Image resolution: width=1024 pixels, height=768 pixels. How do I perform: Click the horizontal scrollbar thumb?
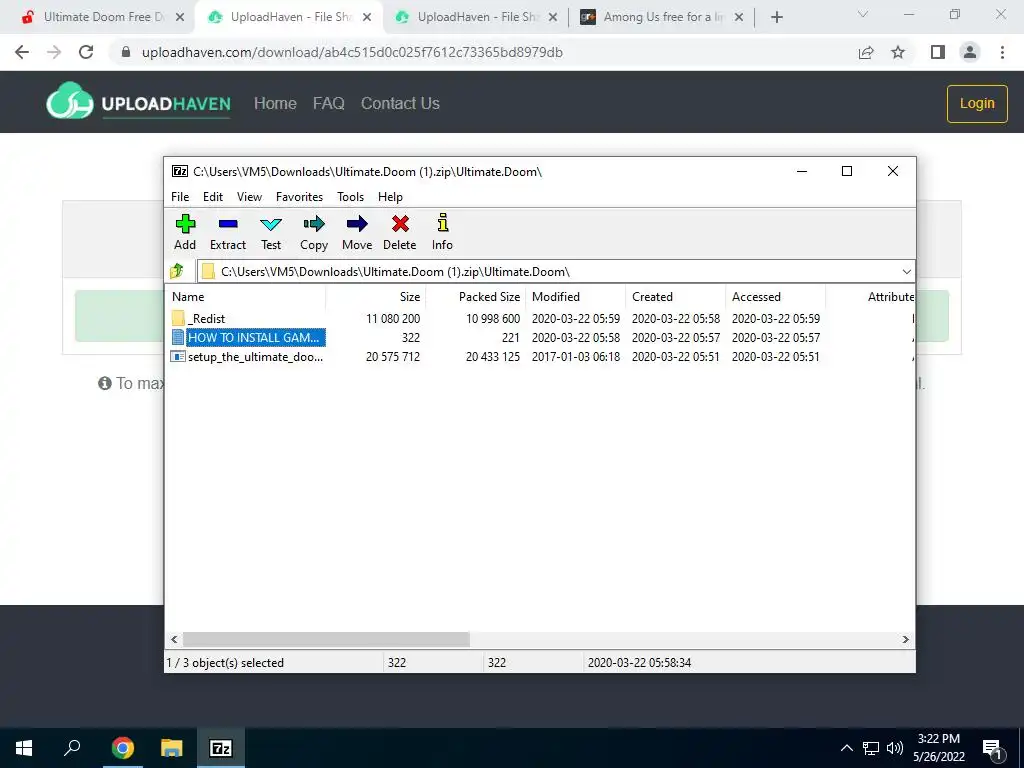click(x=326, y=639)
